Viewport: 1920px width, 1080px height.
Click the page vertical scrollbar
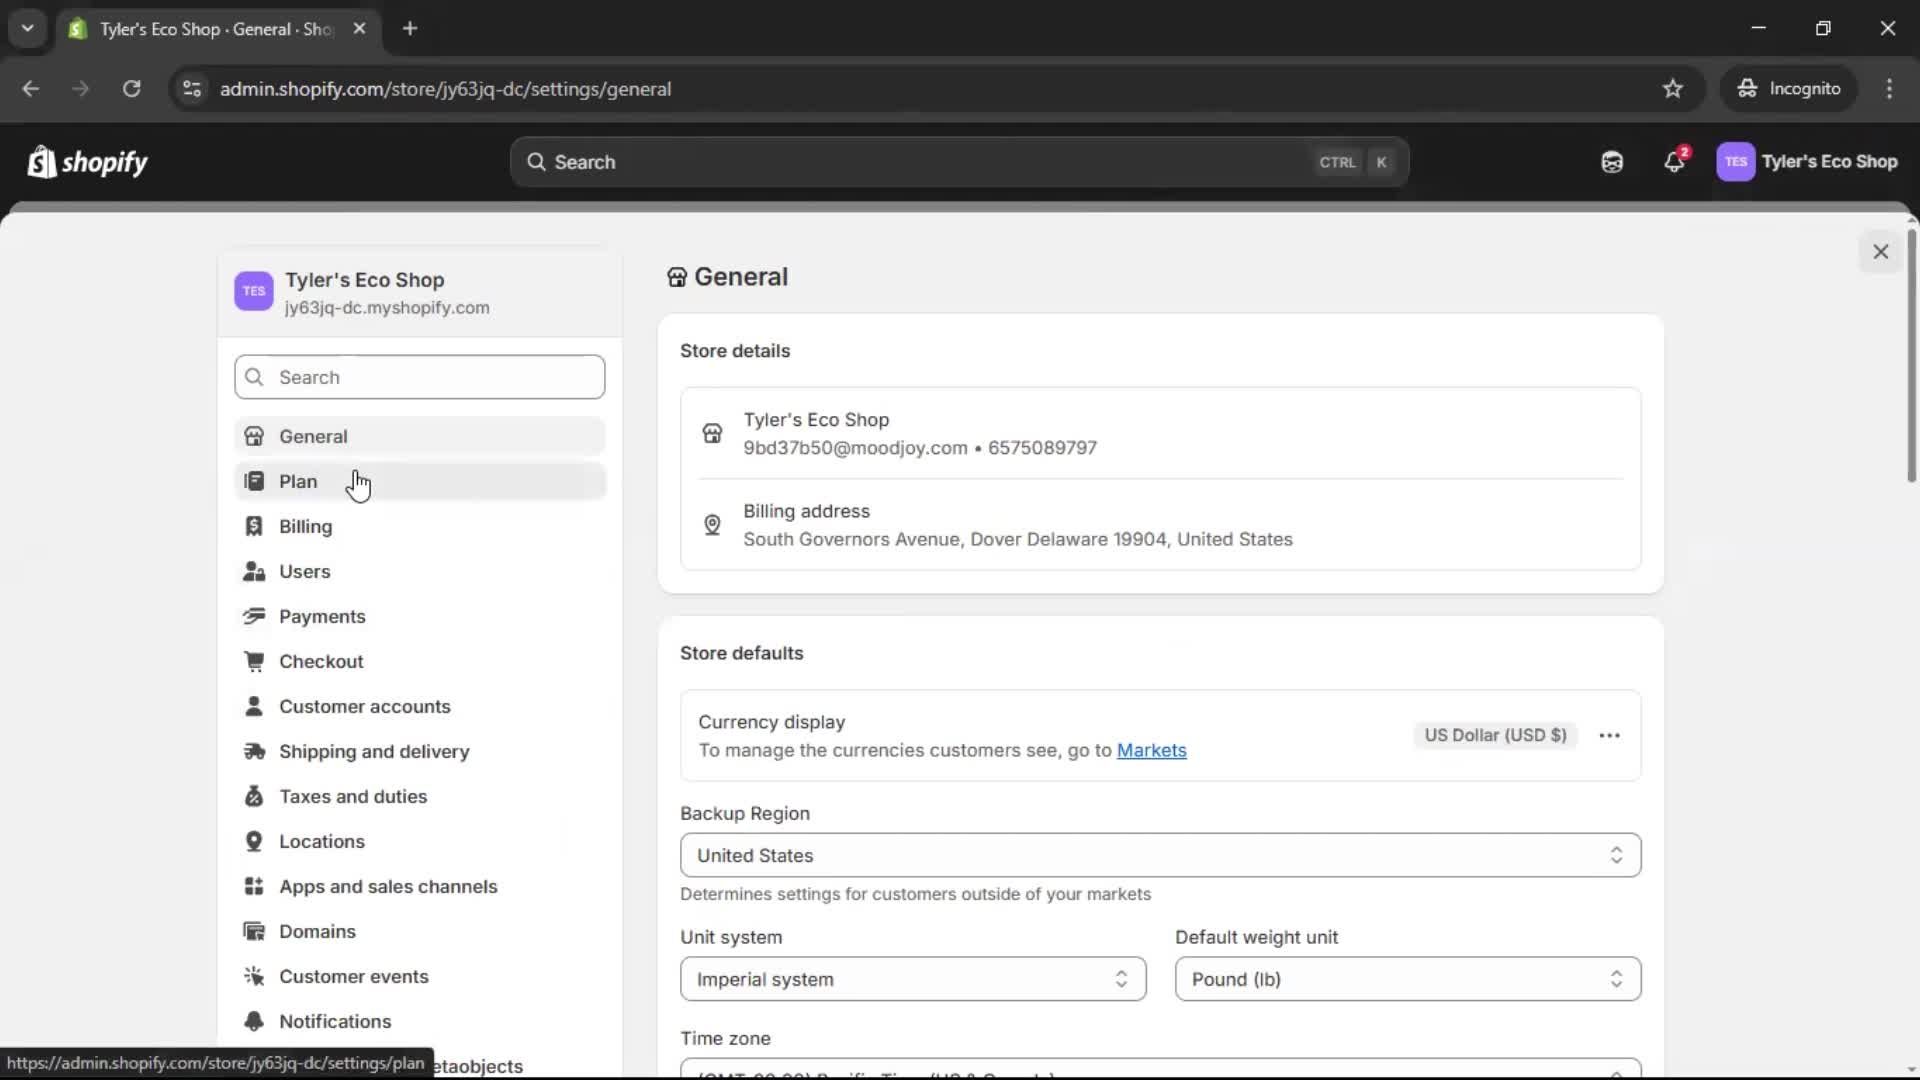pyautogui.click(x=1911, y=355)
